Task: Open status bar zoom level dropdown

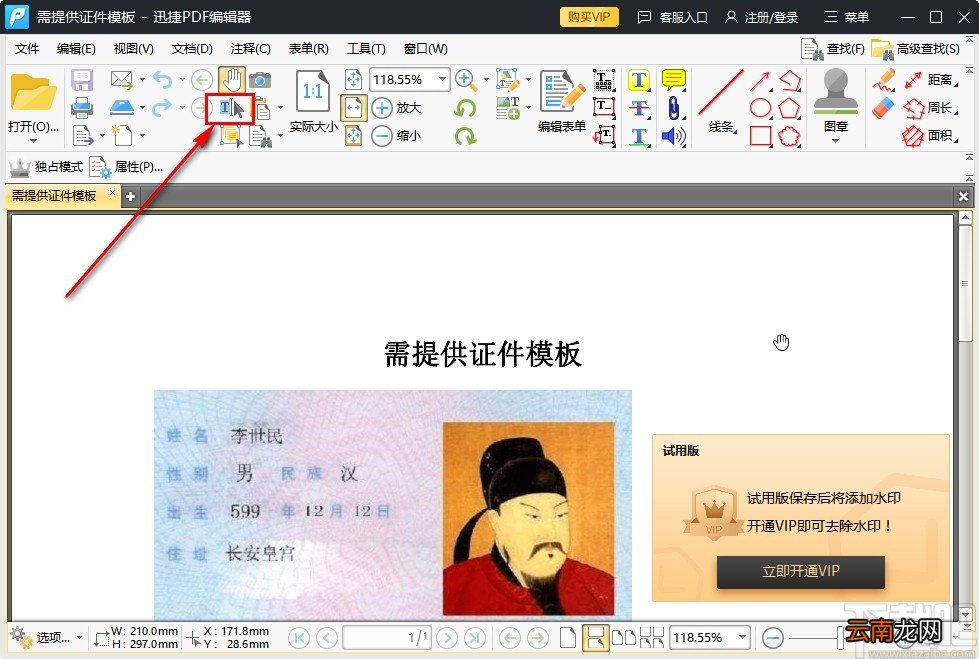Action: [742, 637]
